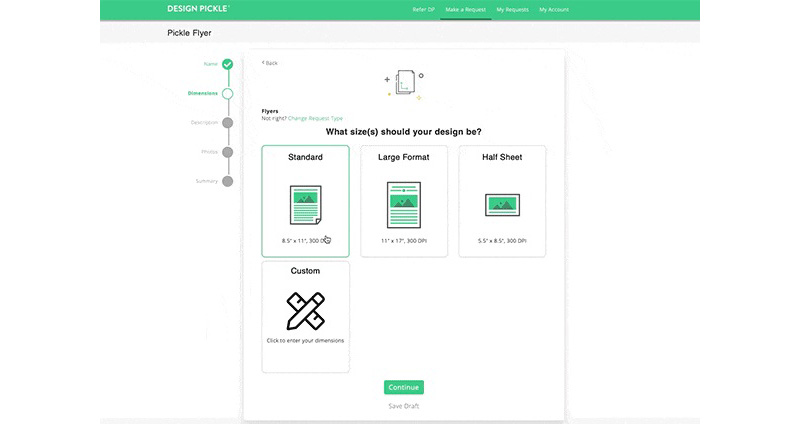Open My Account

coord(554,10)
